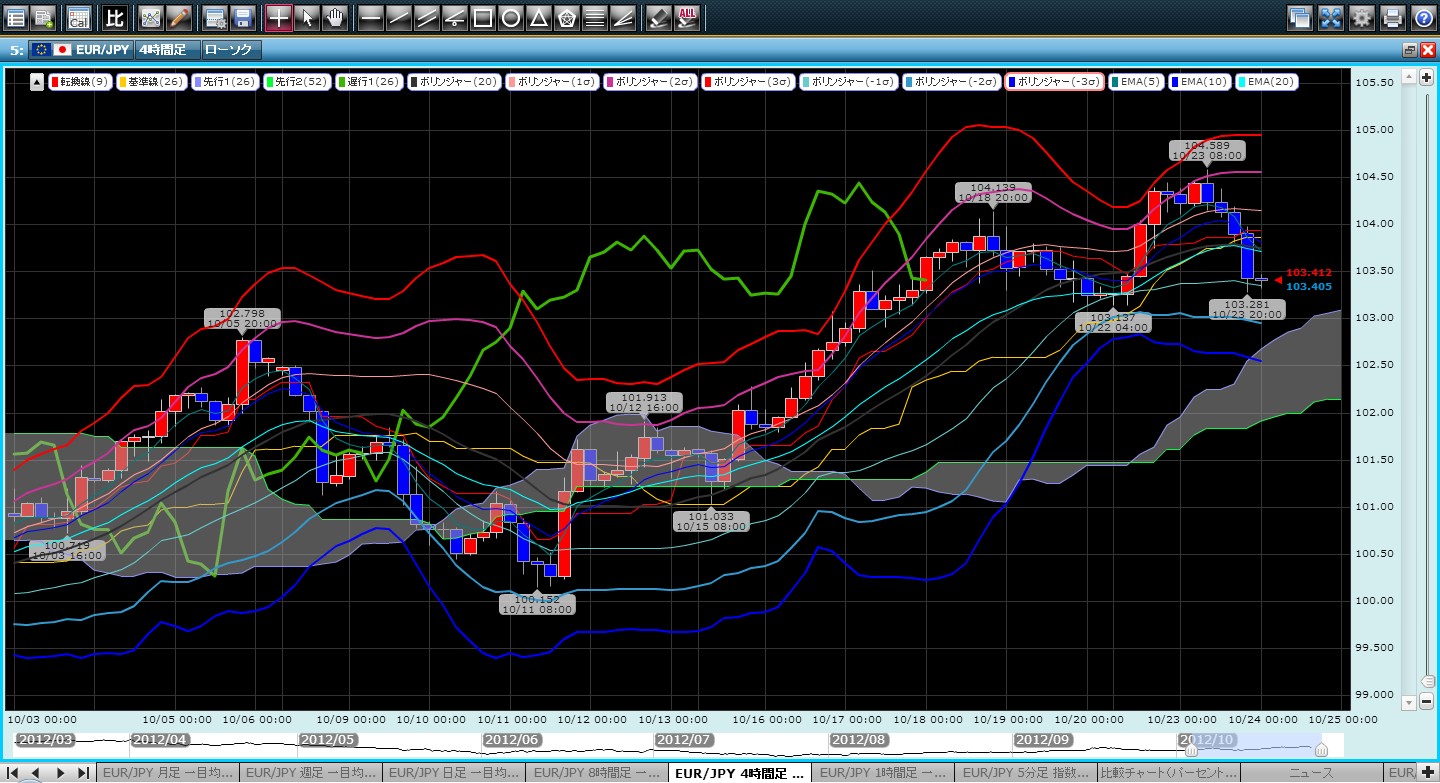Image resolution: width=1440 pixels, height=783 pixels.
Task: Click the erase ALL drawings icon
Action: point(687,17)
